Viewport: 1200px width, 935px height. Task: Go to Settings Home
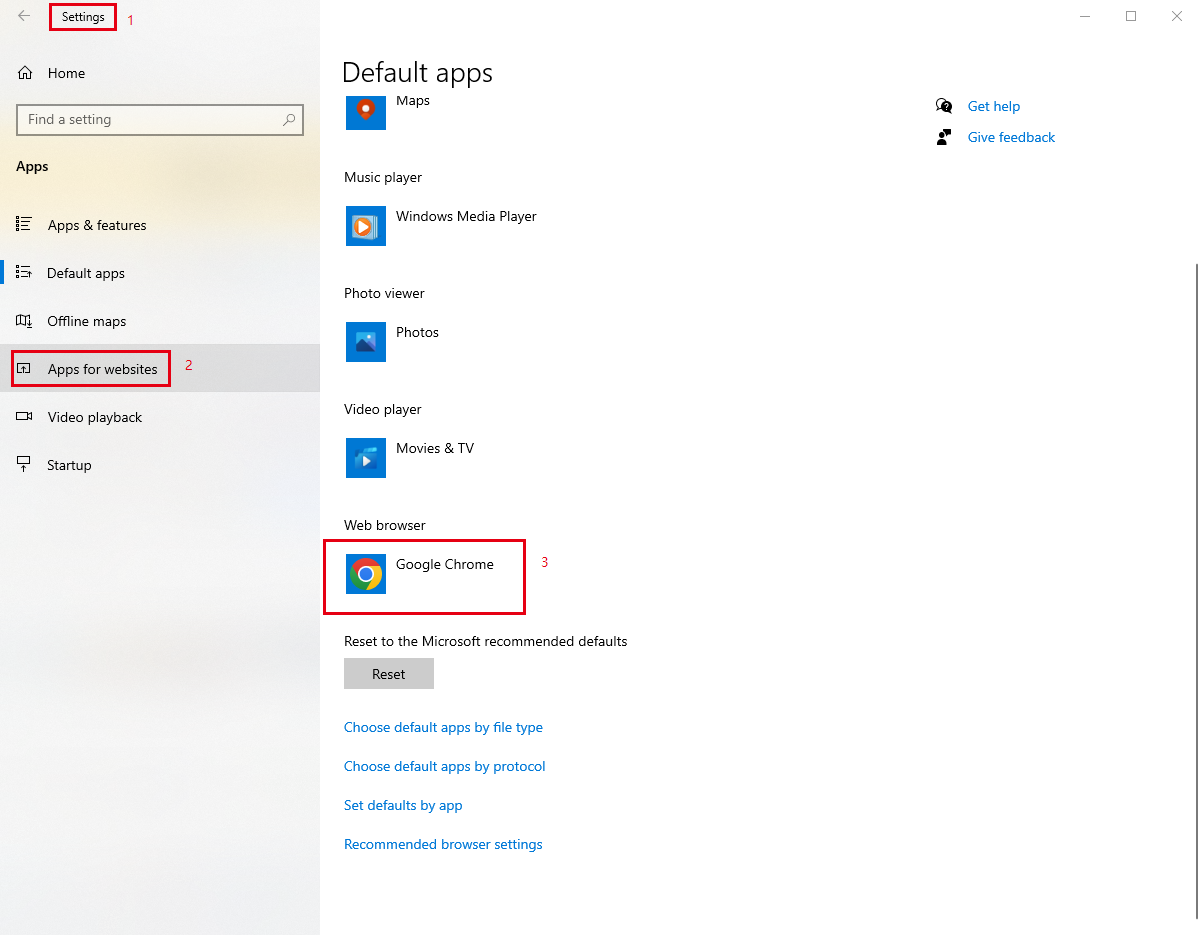[66, 73]
